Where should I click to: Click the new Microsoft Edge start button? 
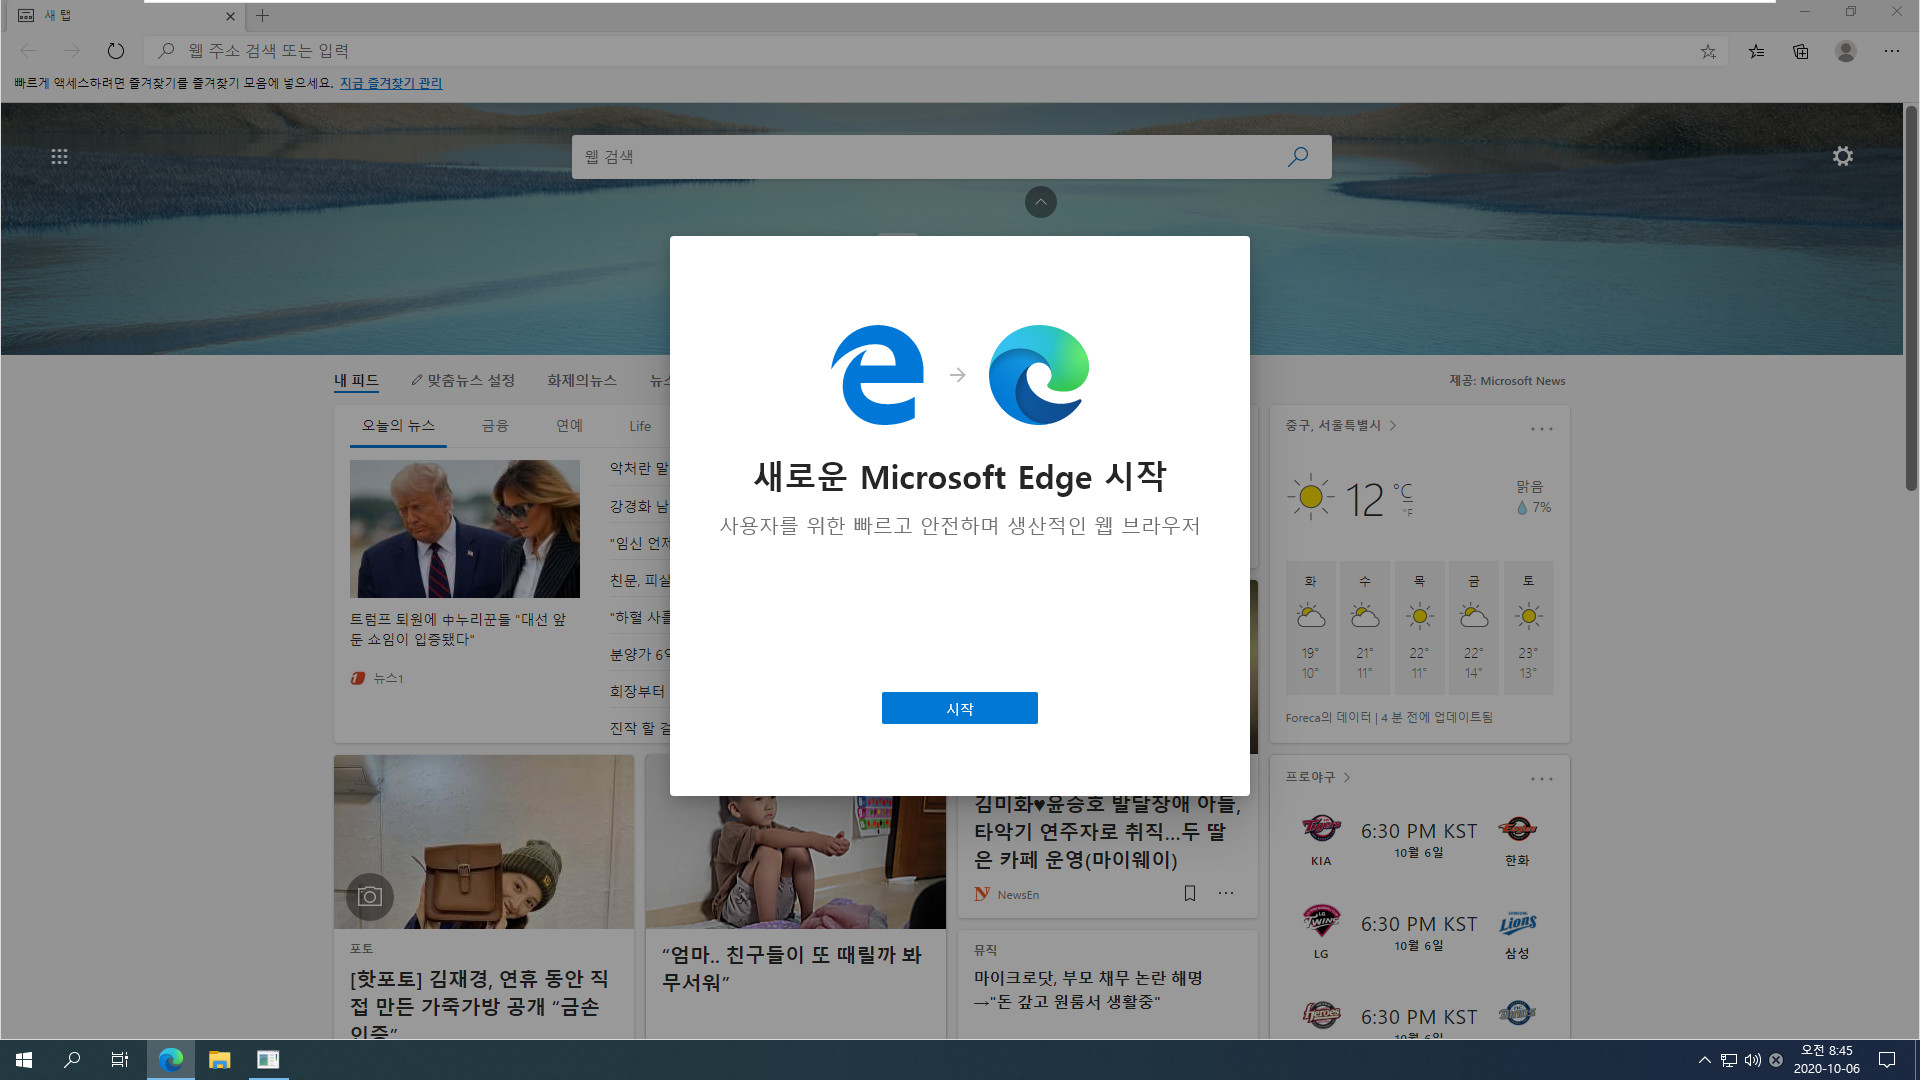pyautogui.click(x=959, y=708)
